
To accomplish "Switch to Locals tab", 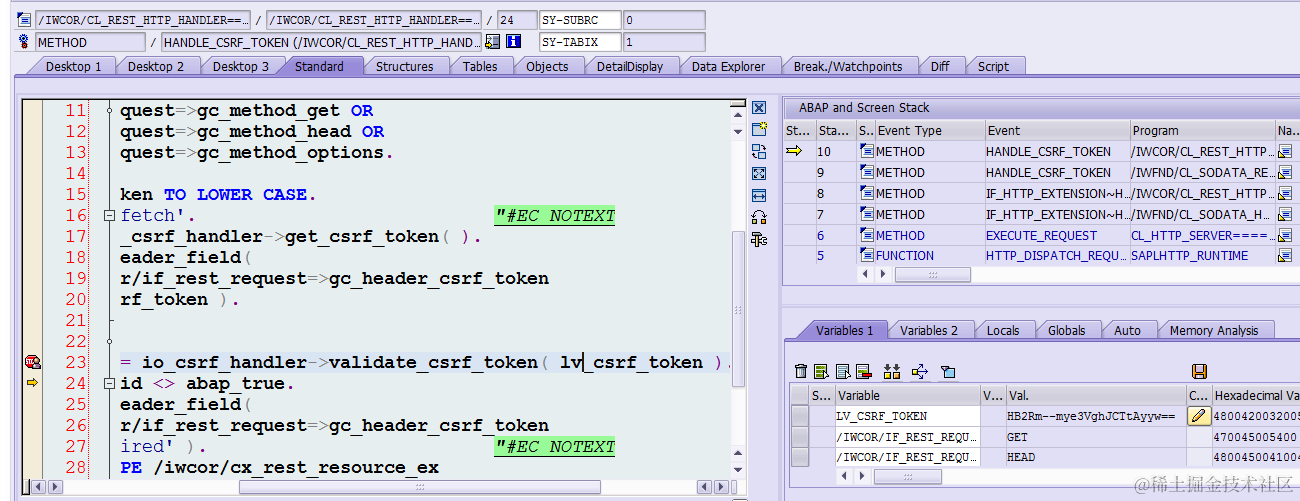I will (x=1003, y=330).
